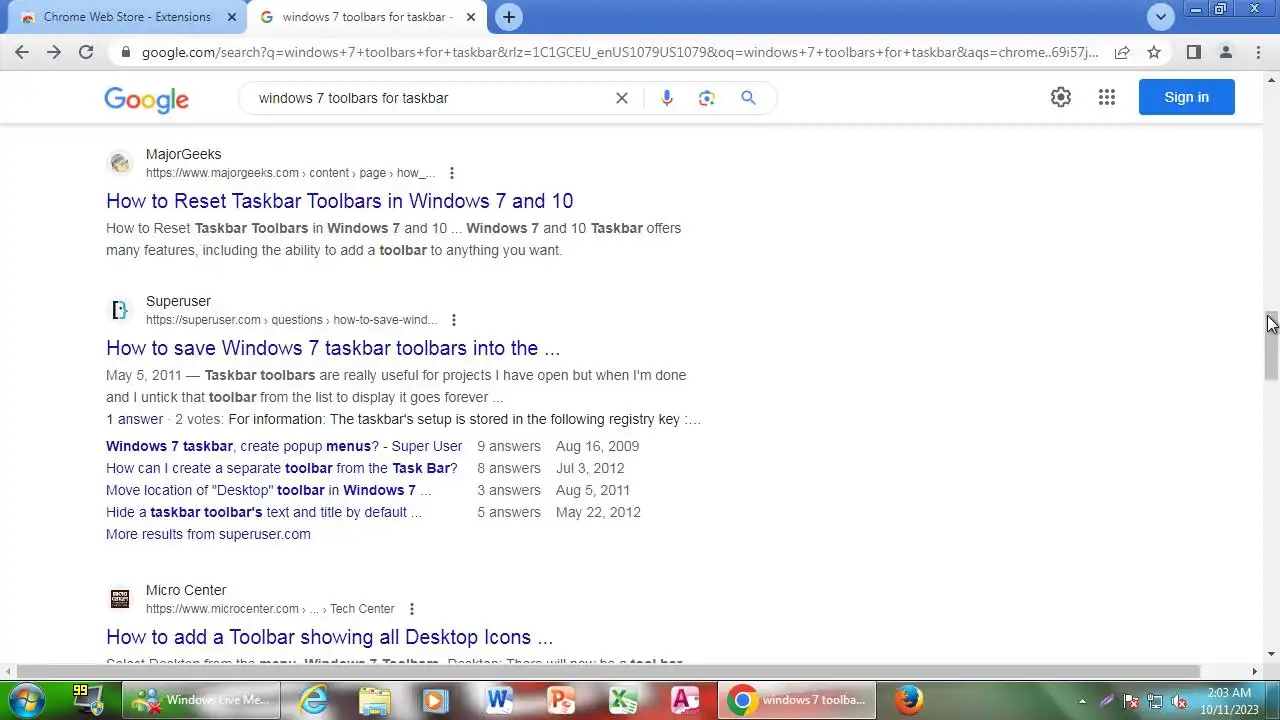The height and width of the screenshot is (720, 1280).
Task: Open Windows 7 taskbar create popup menus link
Action: pos(284,446)
